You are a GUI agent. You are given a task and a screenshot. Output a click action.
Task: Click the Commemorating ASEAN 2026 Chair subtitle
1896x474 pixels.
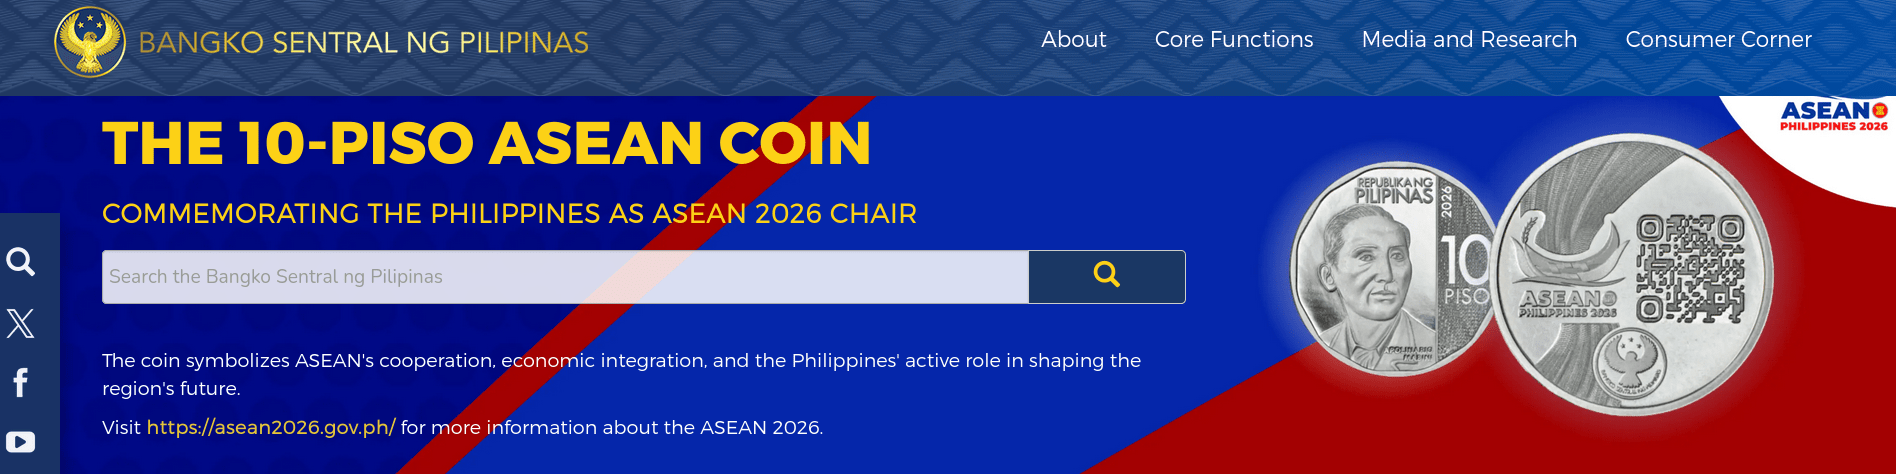pos(509,214)
